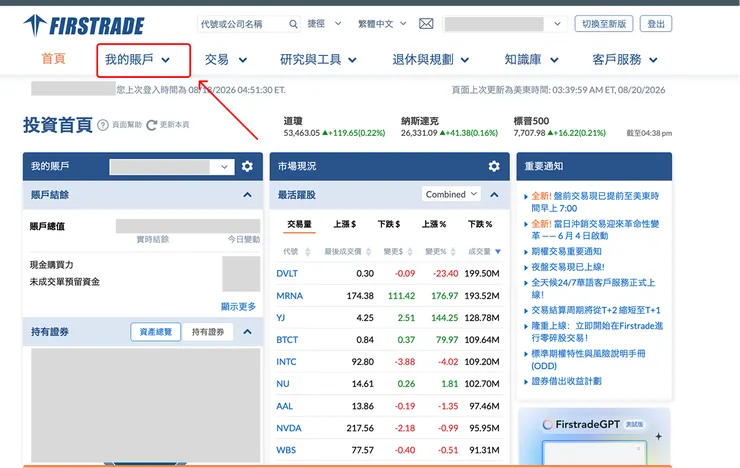The height and width of the screenshot is (468, 740).
Task: Open the 交易結算周期將從T+2縮短至T+1 link
Action: [596, 310]
